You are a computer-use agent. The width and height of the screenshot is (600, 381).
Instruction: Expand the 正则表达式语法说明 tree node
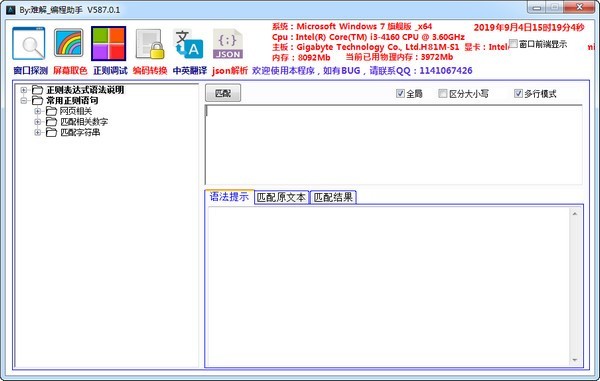pyautogui.click(x=24, y=90)
